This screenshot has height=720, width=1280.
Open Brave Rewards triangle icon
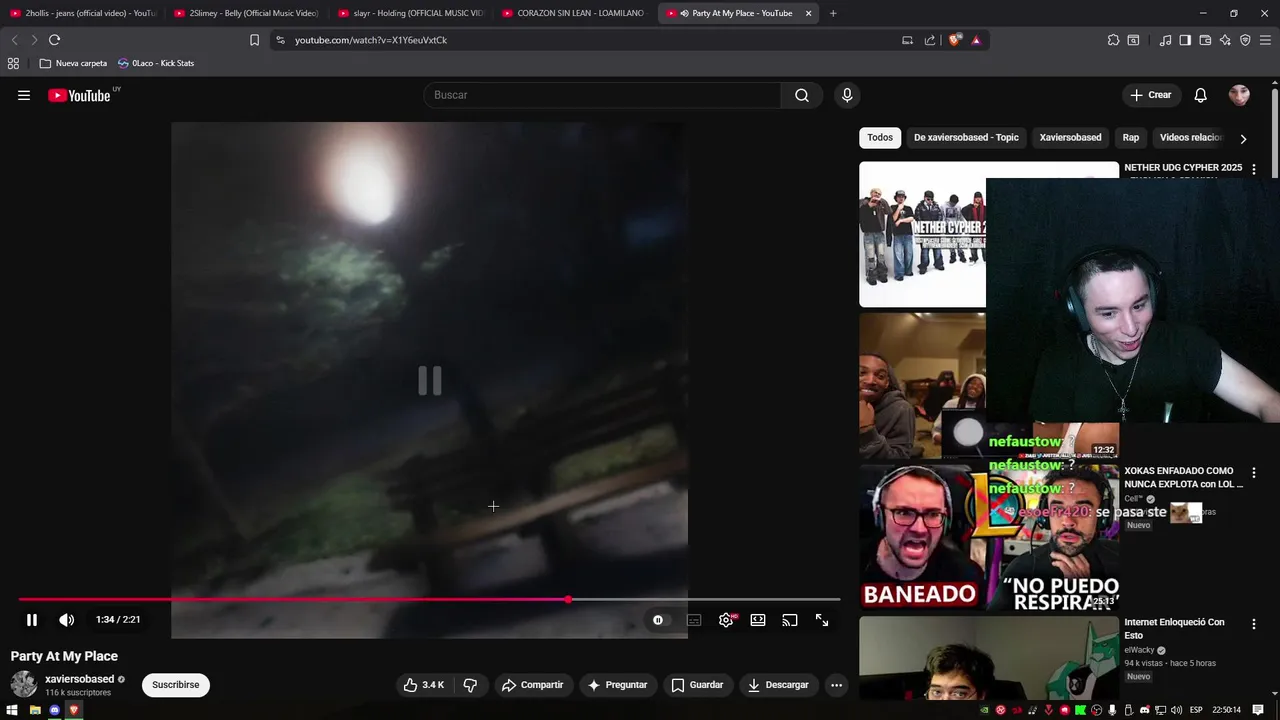point(976,40)
